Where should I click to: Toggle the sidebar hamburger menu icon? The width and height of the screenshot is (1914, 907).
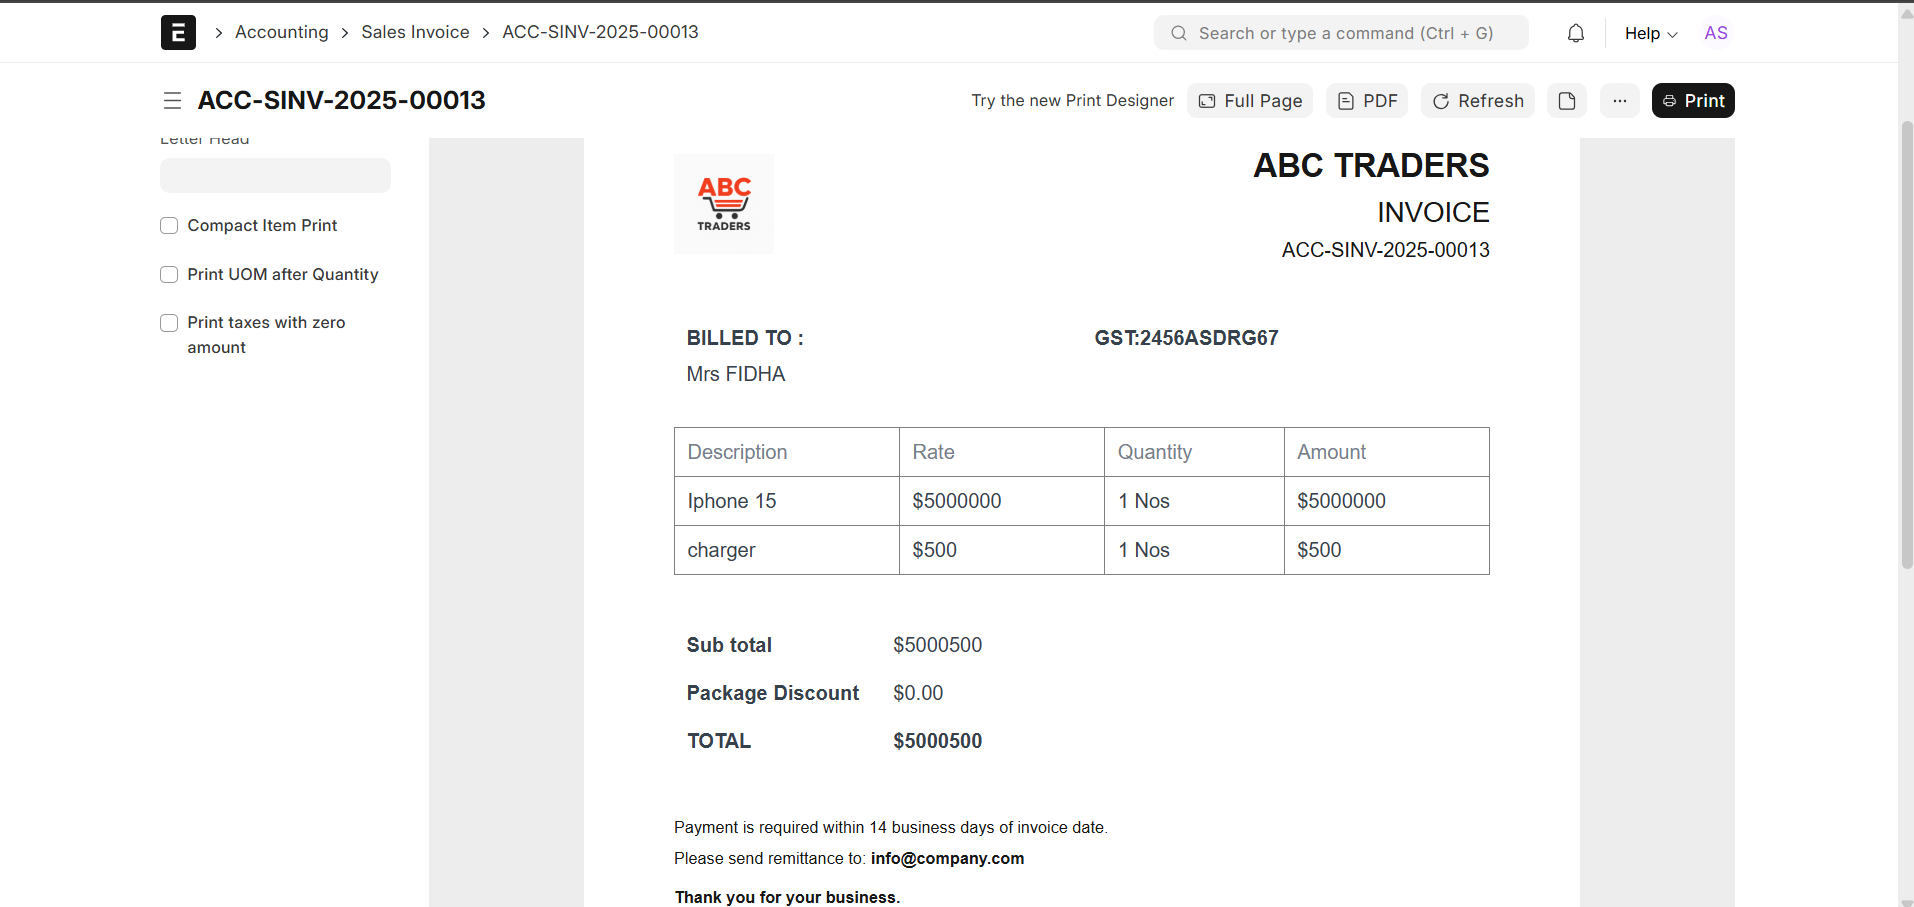click(x=172, y=101)
